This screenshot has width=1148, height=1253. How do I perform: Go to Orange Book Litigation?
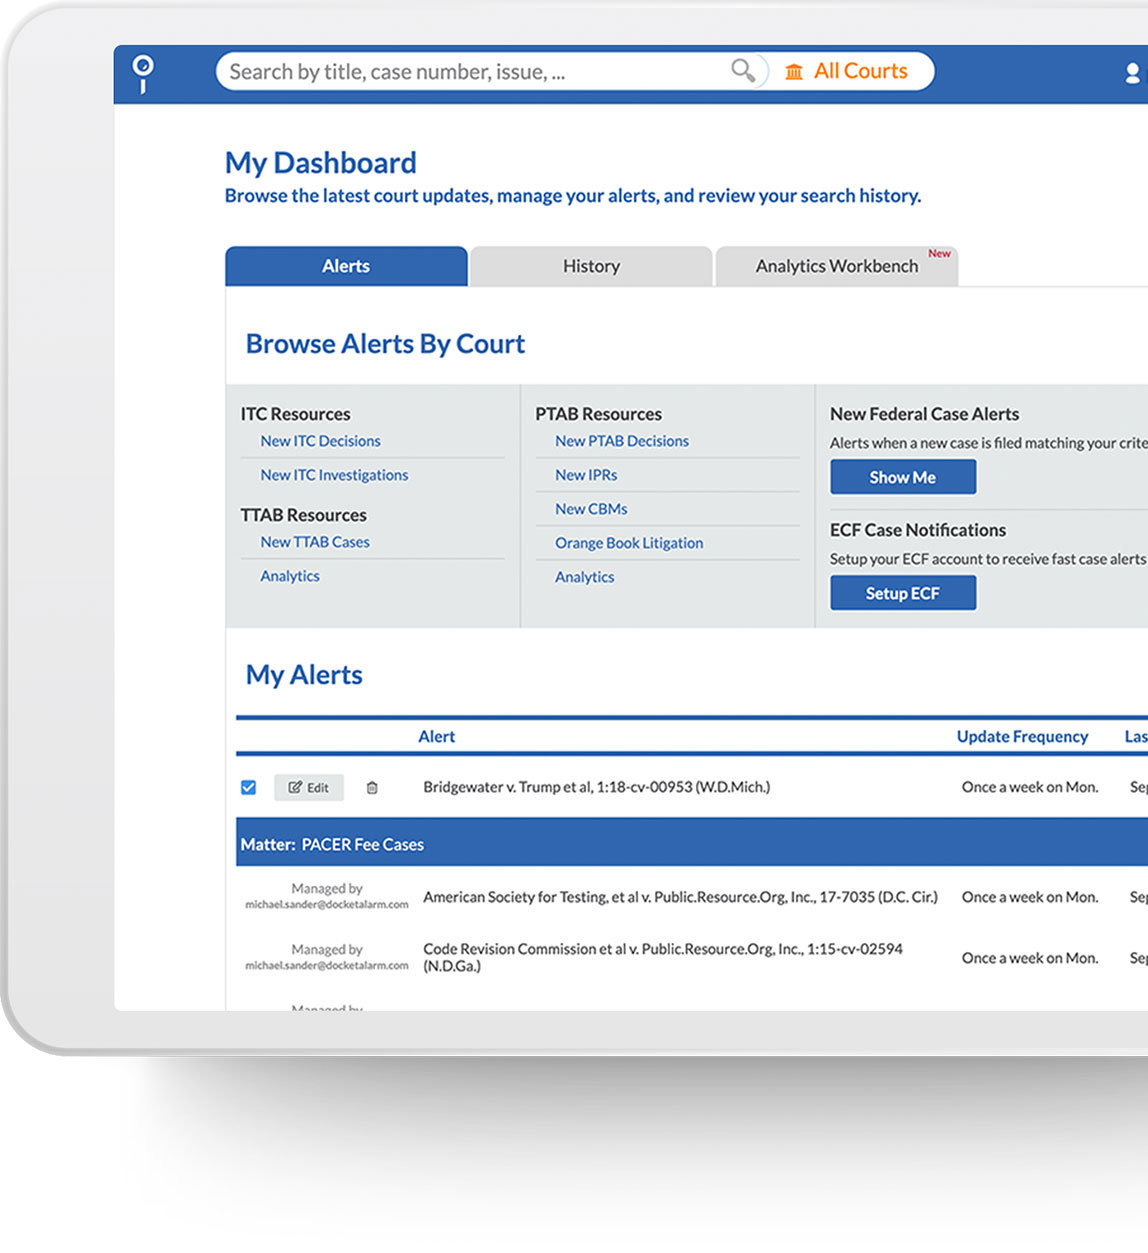click(628, 543)
